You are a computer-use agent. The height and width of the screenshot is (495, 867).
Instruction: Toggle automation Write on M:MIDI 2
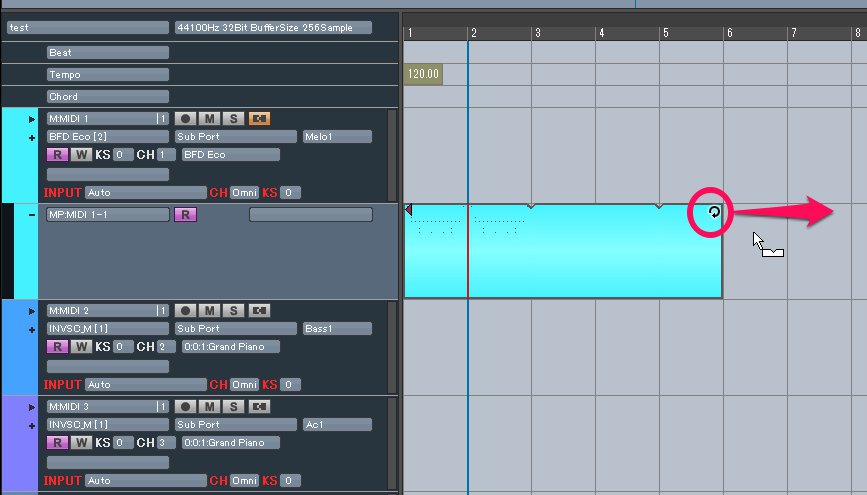pyautogui.click(x=81, y=347)
